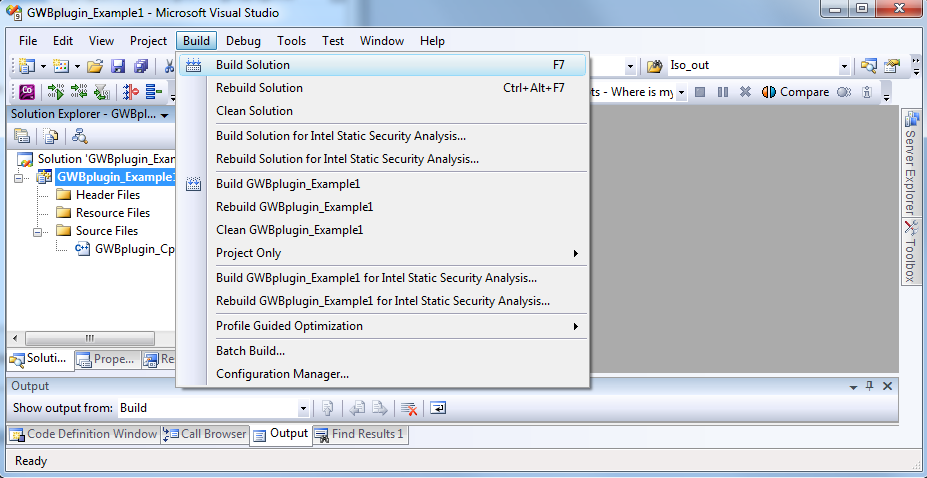Open the Iso_out find combo box dropdown
The height and width of the screenshot is (478, 927).
pos(844,67)
